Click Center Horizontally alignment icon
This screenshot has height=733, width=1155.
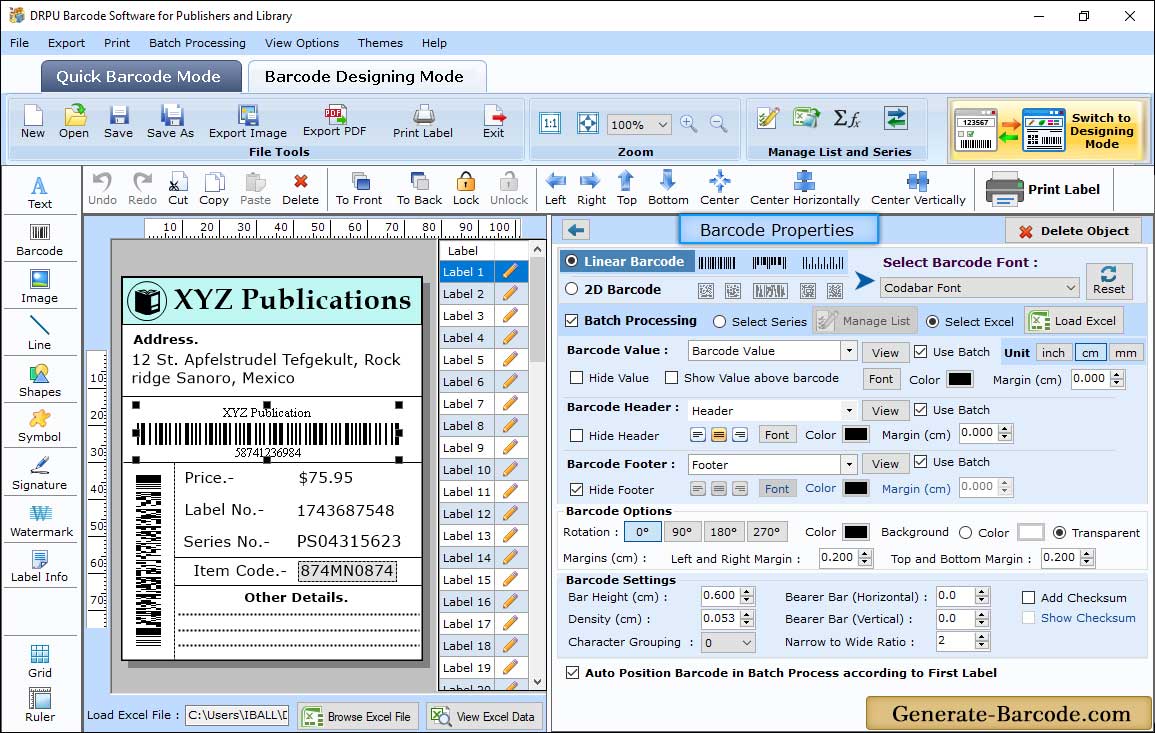pos(804,189)
